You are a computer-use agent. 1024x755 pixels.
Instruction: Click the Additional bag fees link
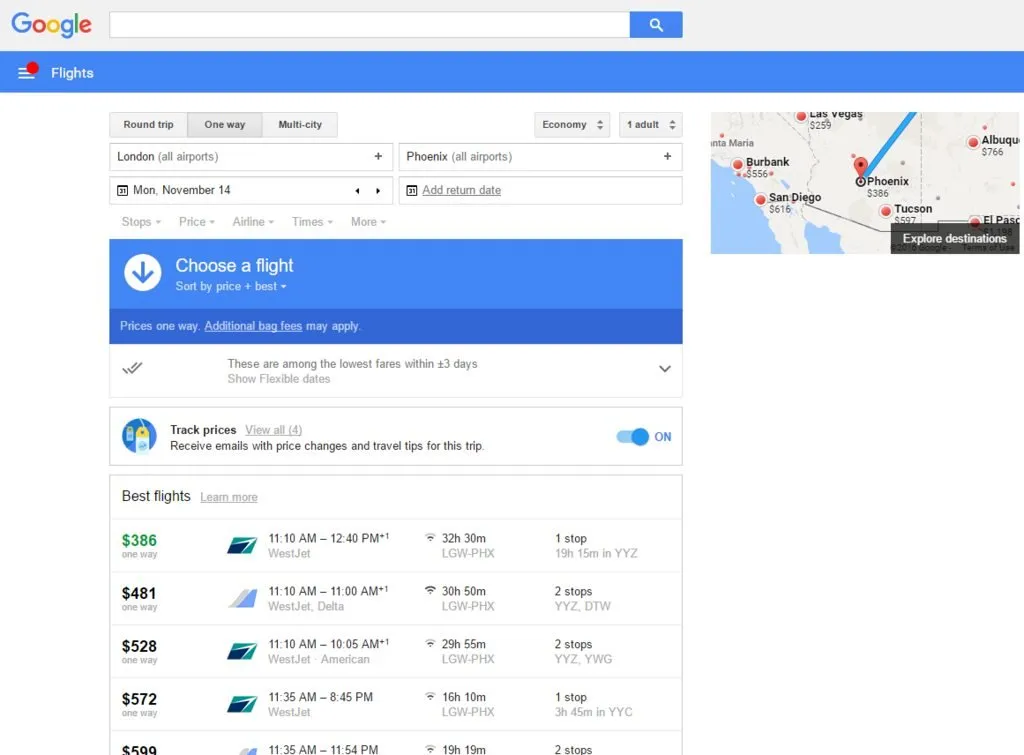pos(253,326)
